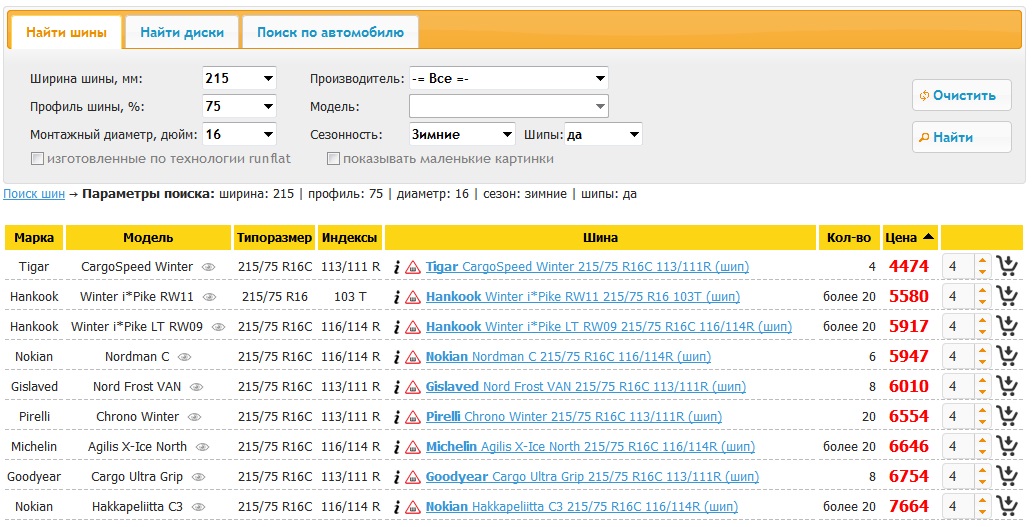
Task: Click quantity field in Nokian Nordman C row
Action: click(958, 357)
